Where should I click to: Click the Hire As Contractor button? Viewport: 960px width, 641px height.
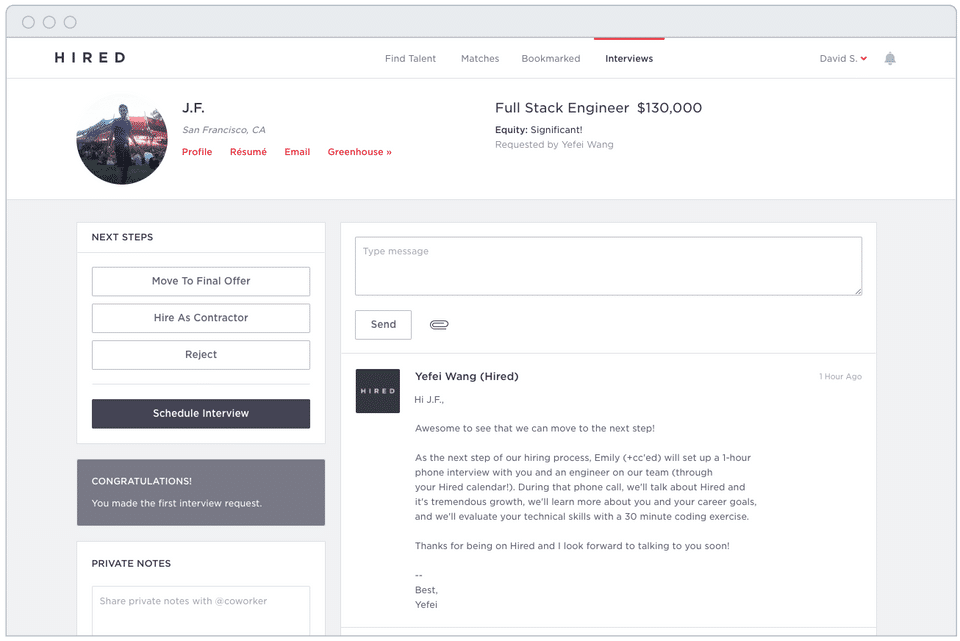click(x=201, y=318)
